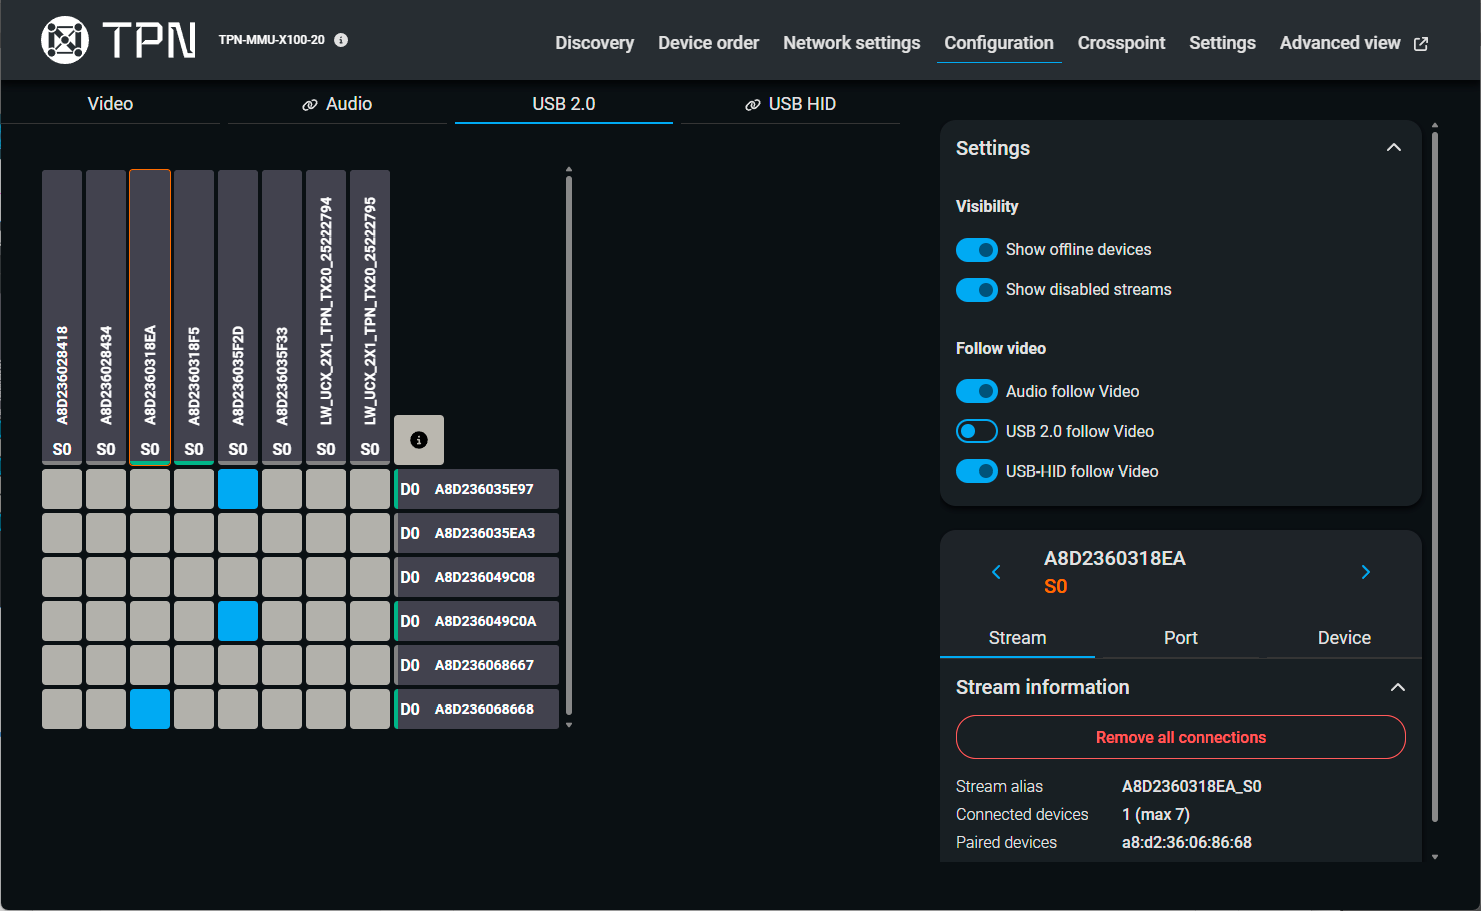Viewport: 1481px width, 911px height.
Task: Select the Stream tab
Action: (1017, 638)
